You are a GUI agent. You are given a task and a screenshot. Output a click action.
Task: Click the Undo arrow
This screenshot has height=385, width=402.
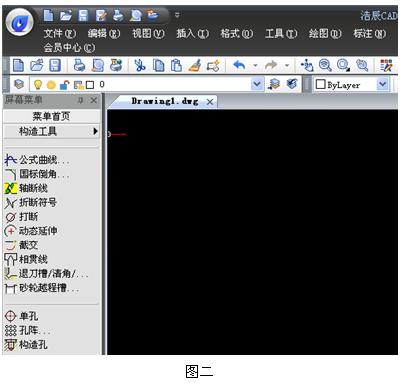coord(239,65)
